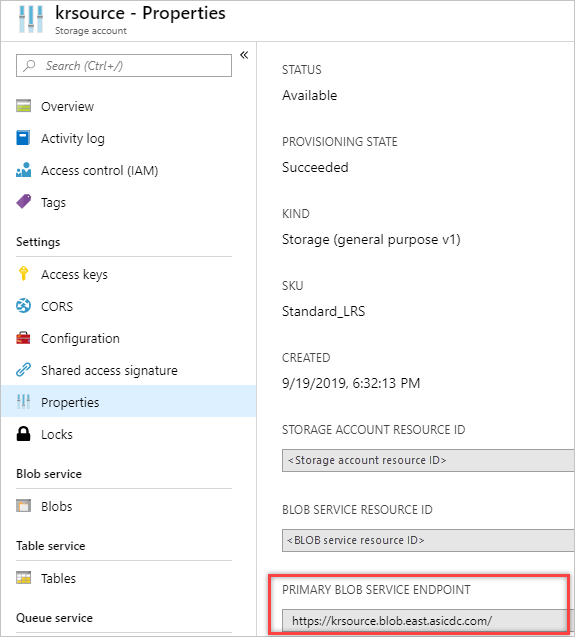Viewport: 575px width, 637px height.
Task: Click the Tables grid icon
Action: 24,578
